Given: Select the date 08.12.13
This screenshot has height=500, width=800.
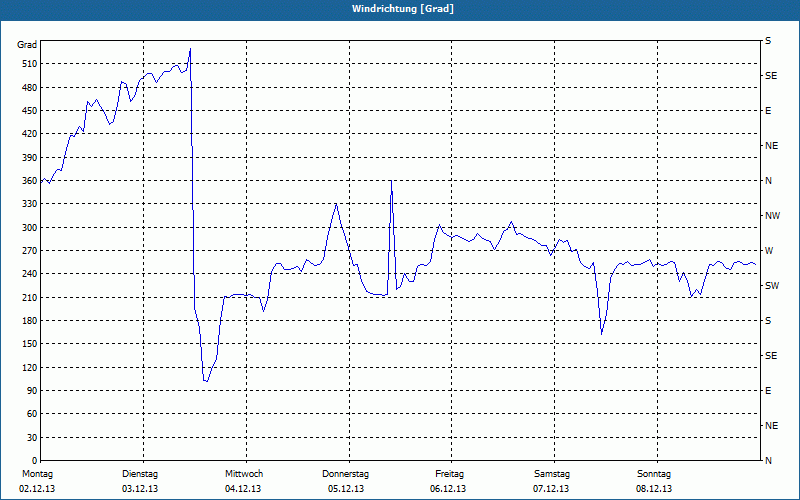Looking at the screenshot, I should coord(654,489).
